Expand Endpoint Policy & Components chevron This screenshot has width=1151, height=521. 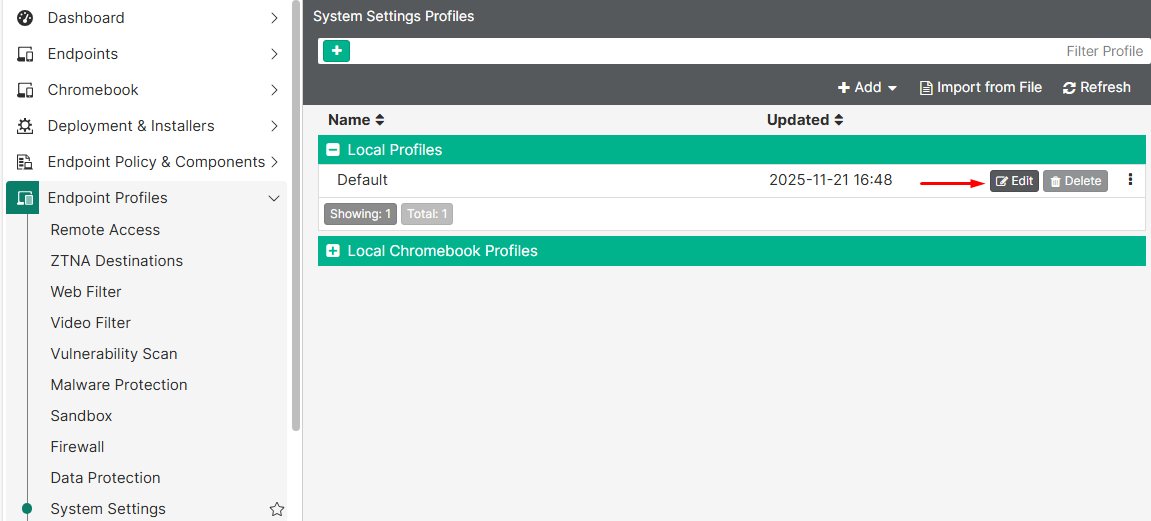point(275,161)
